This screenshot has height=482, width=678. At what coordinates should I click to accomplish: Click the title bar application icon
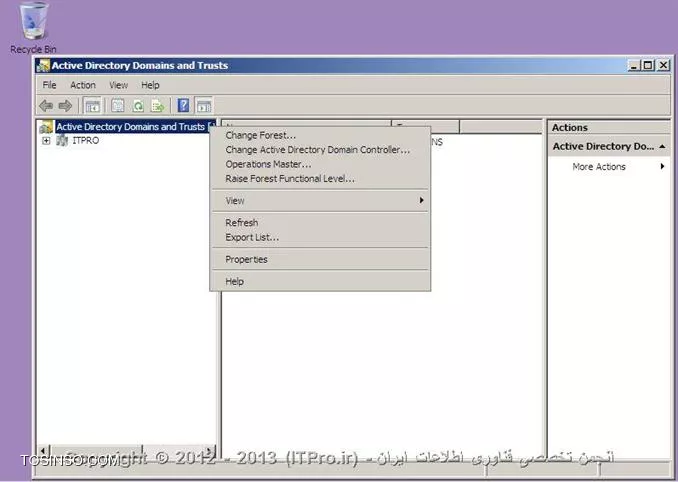[43, 65]
